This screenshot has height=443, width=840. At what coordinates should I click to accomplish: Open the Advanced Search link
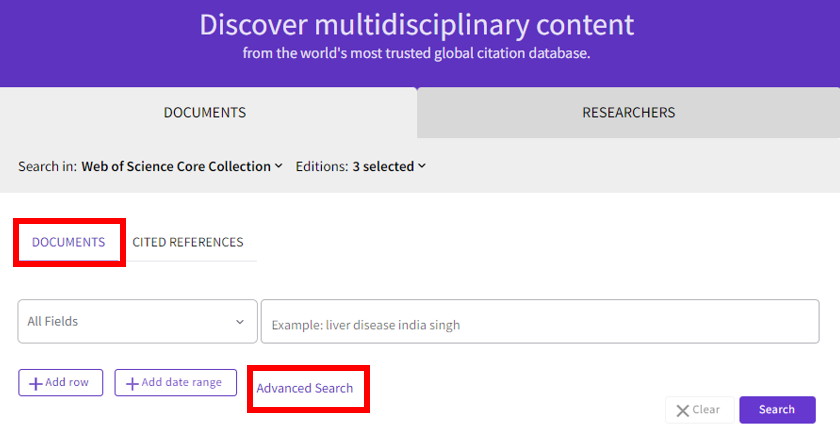[x=305, y=388]
